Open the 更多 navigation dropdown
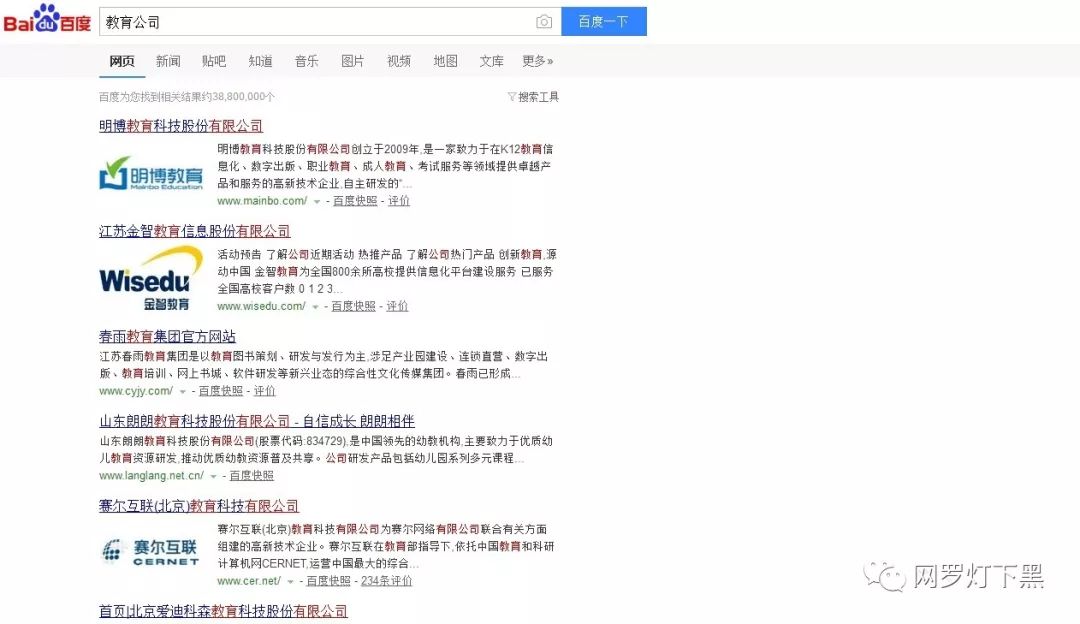1080x624 pixels. tap(537, 60)
